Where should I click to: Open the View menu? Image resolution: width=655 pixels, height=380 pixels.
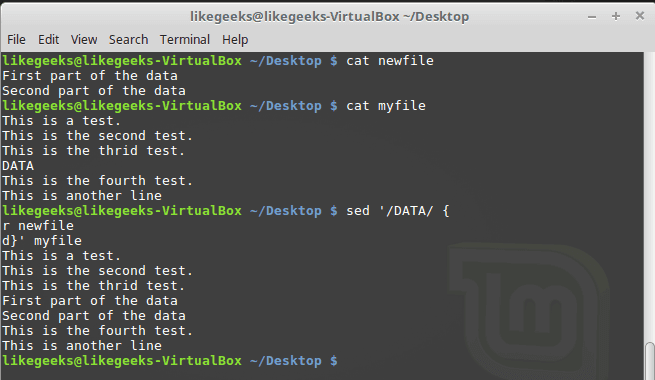pos(84,40)
